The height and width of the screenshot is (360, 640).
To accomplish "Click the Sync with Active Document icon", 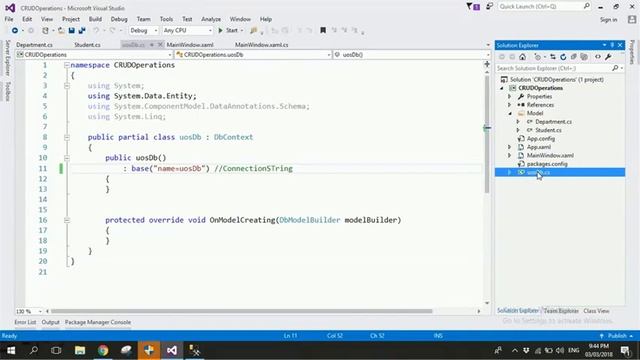I will click(553, 57).
